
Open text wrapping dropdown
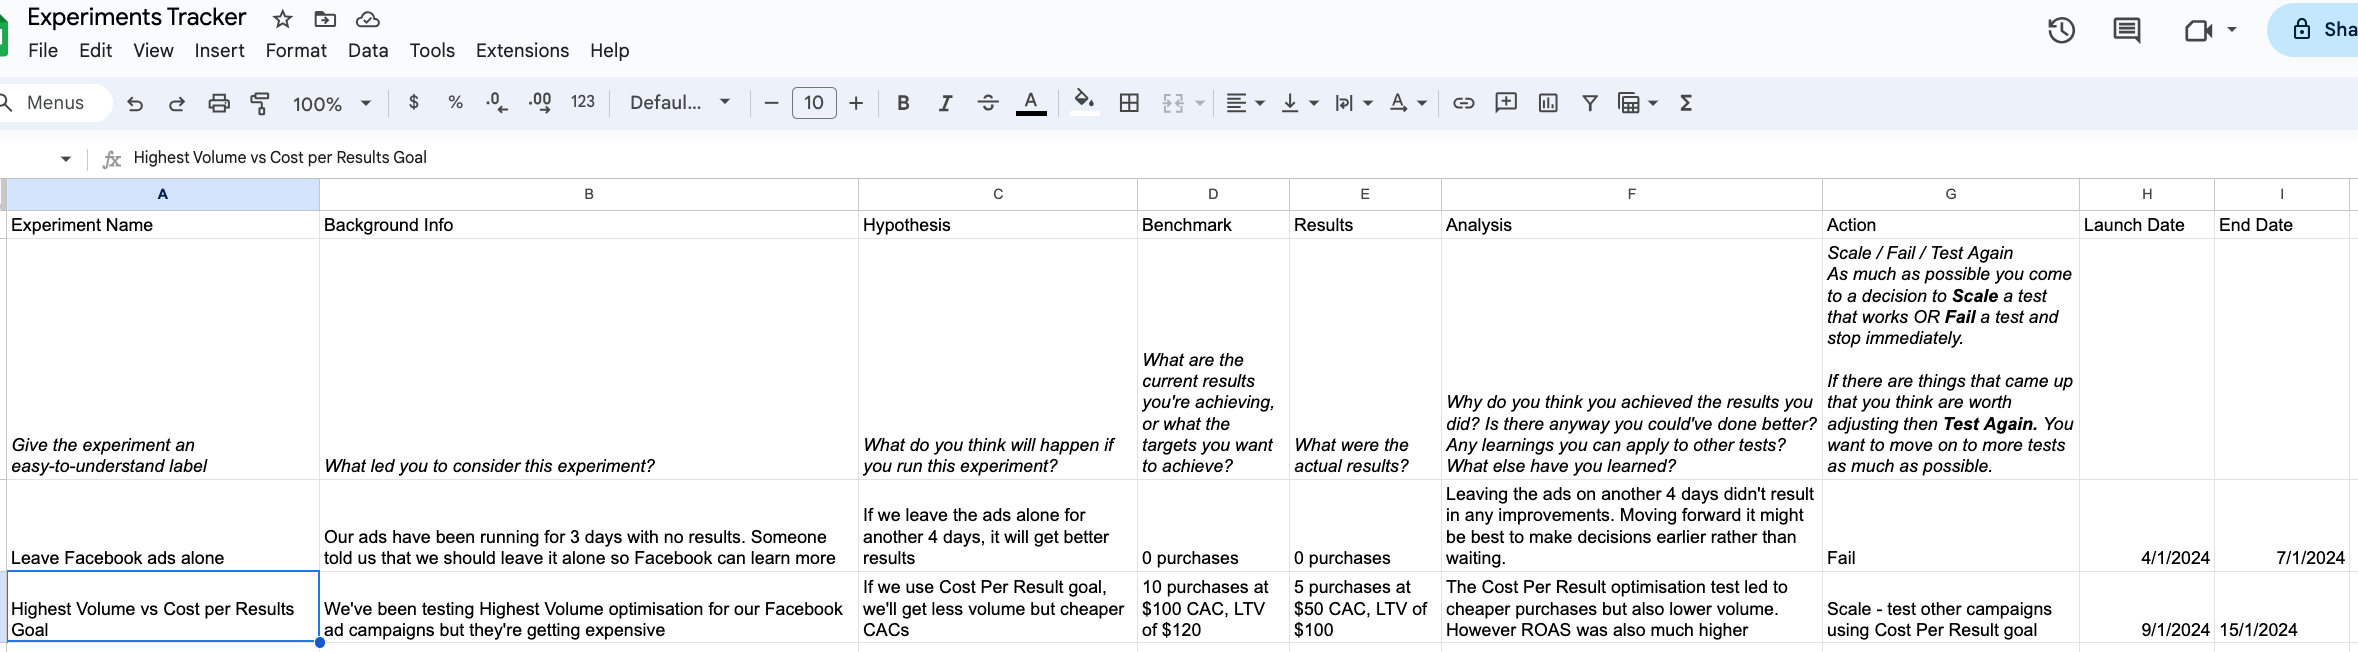pyautogui.click(x=1354, y=102)
